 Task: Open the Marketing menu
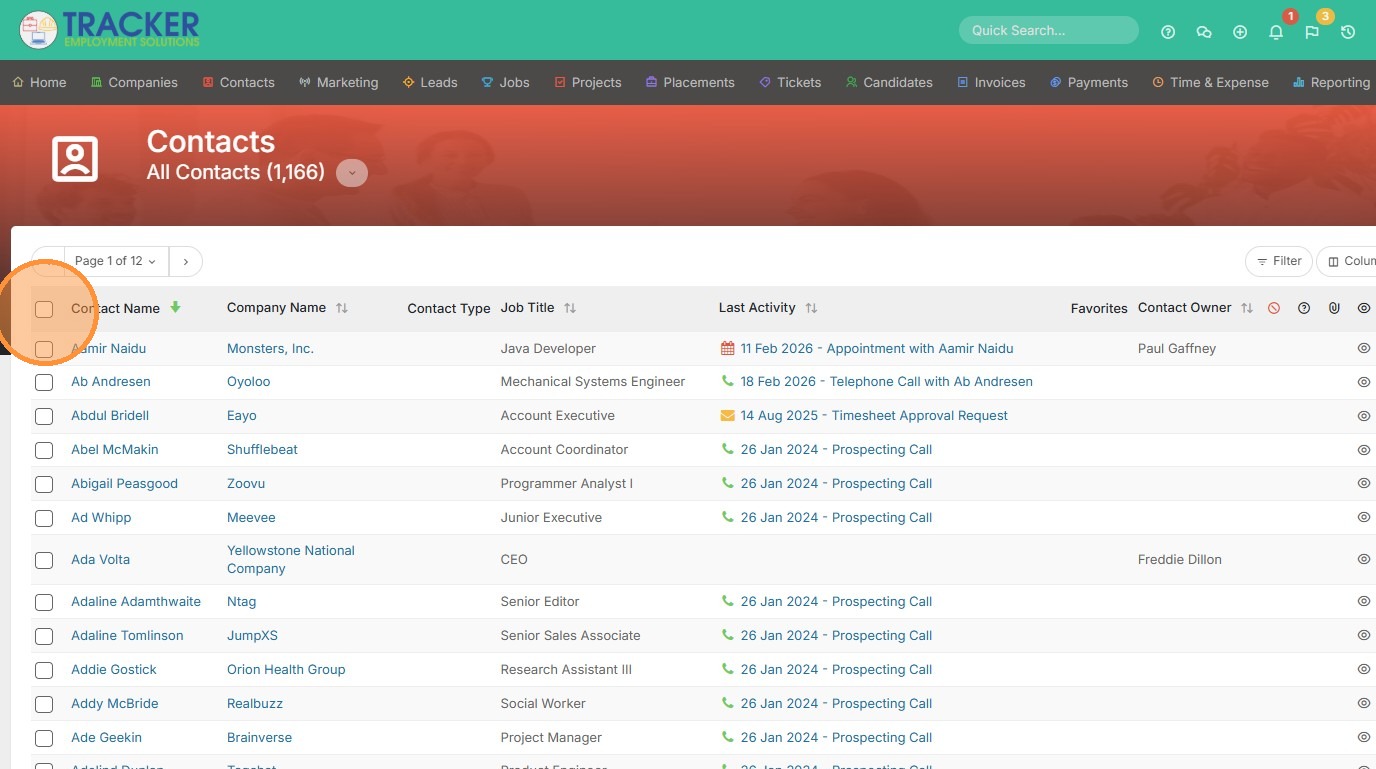pyautogui.click(x=339, y=82)
